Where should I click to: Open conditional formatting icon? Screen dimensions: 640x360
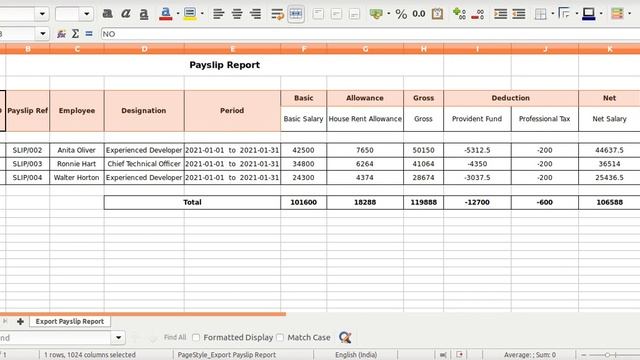click(x=617, y=14)
